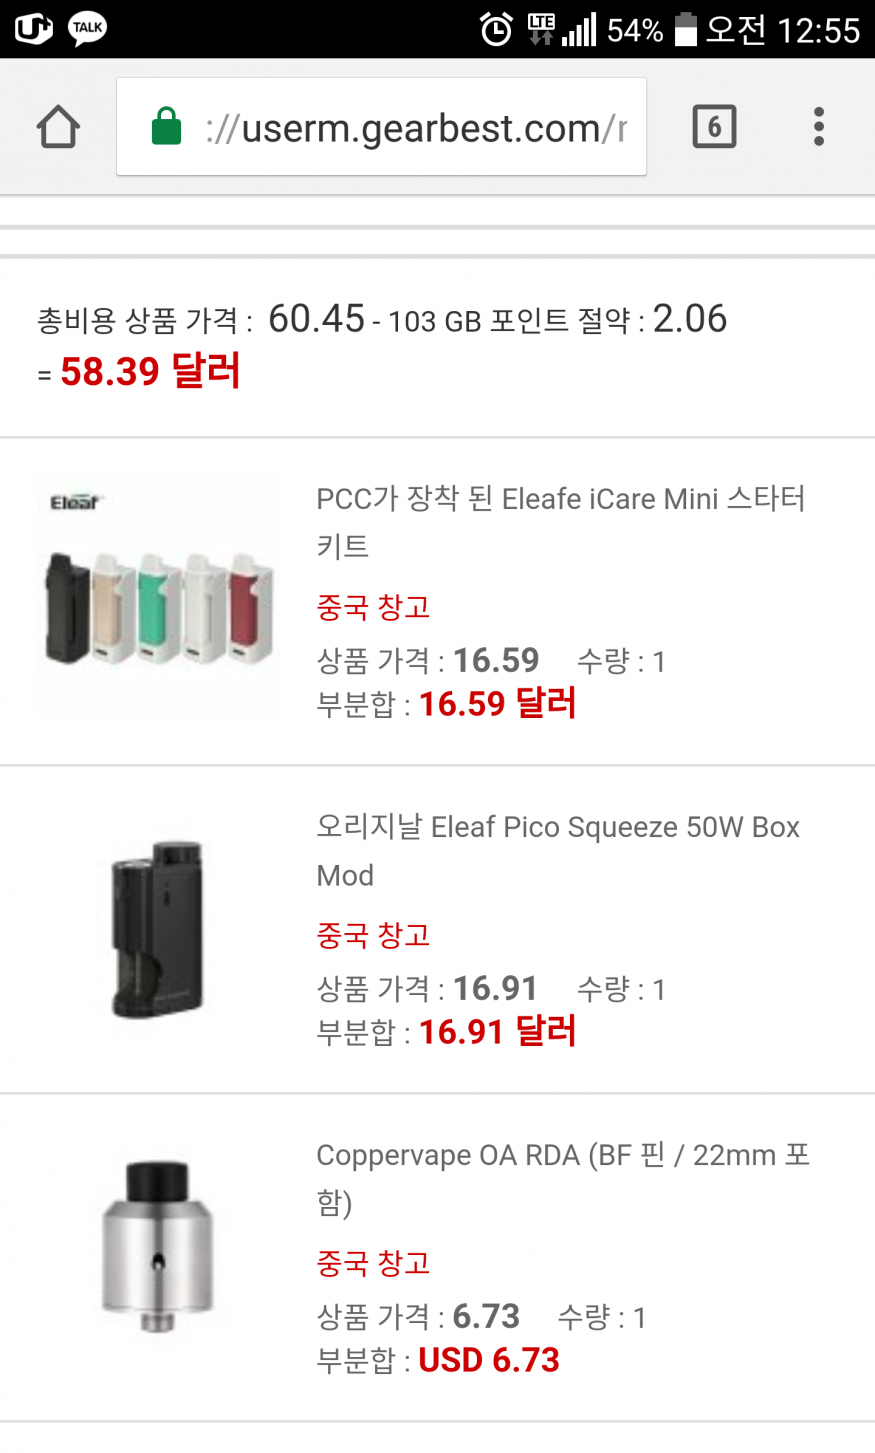This screenshot has height=1453, width=875.
Task: Tap the battery status icon
Action: click(x=685, y=29)
